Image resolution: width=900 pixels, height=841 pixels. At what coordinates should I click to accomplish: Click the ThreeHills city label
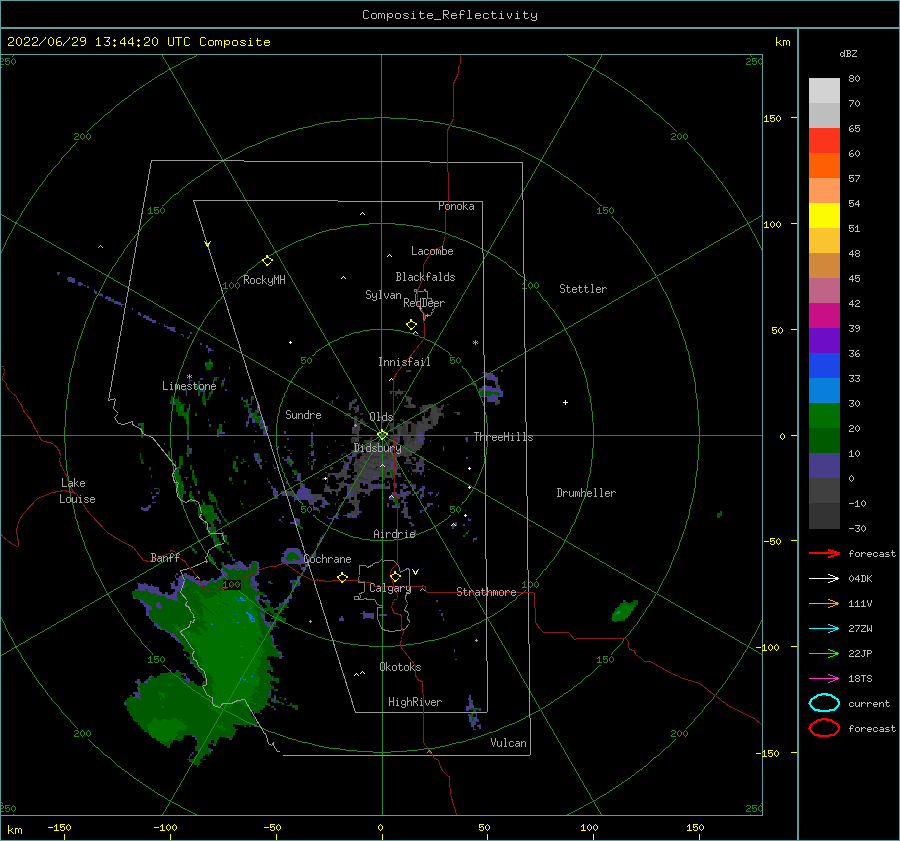point(503,437)
